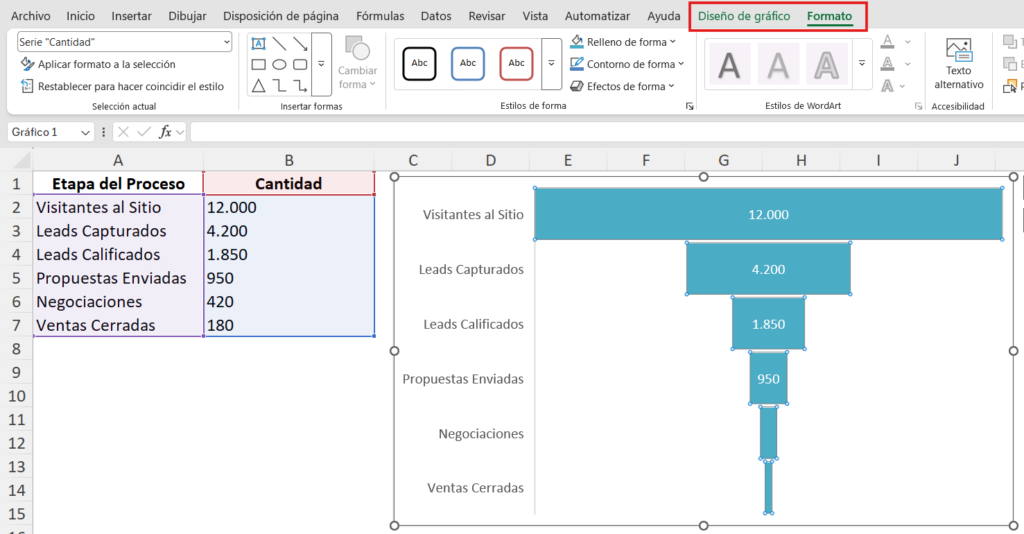This screenshot has height=534, width=1024.
Task: Select cell Propuestas Enviadas in column A
Action: (x=118, y=278)
